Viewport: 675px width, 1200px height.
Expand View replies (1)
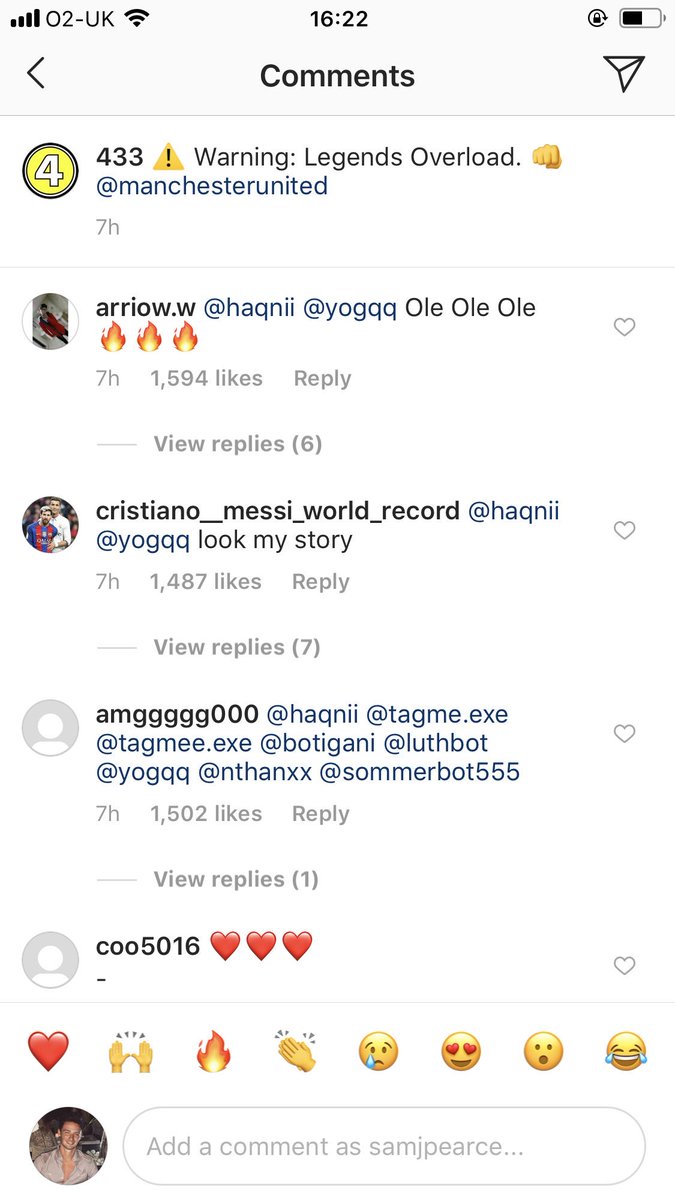pyautogui.click(x=236, y=879)
